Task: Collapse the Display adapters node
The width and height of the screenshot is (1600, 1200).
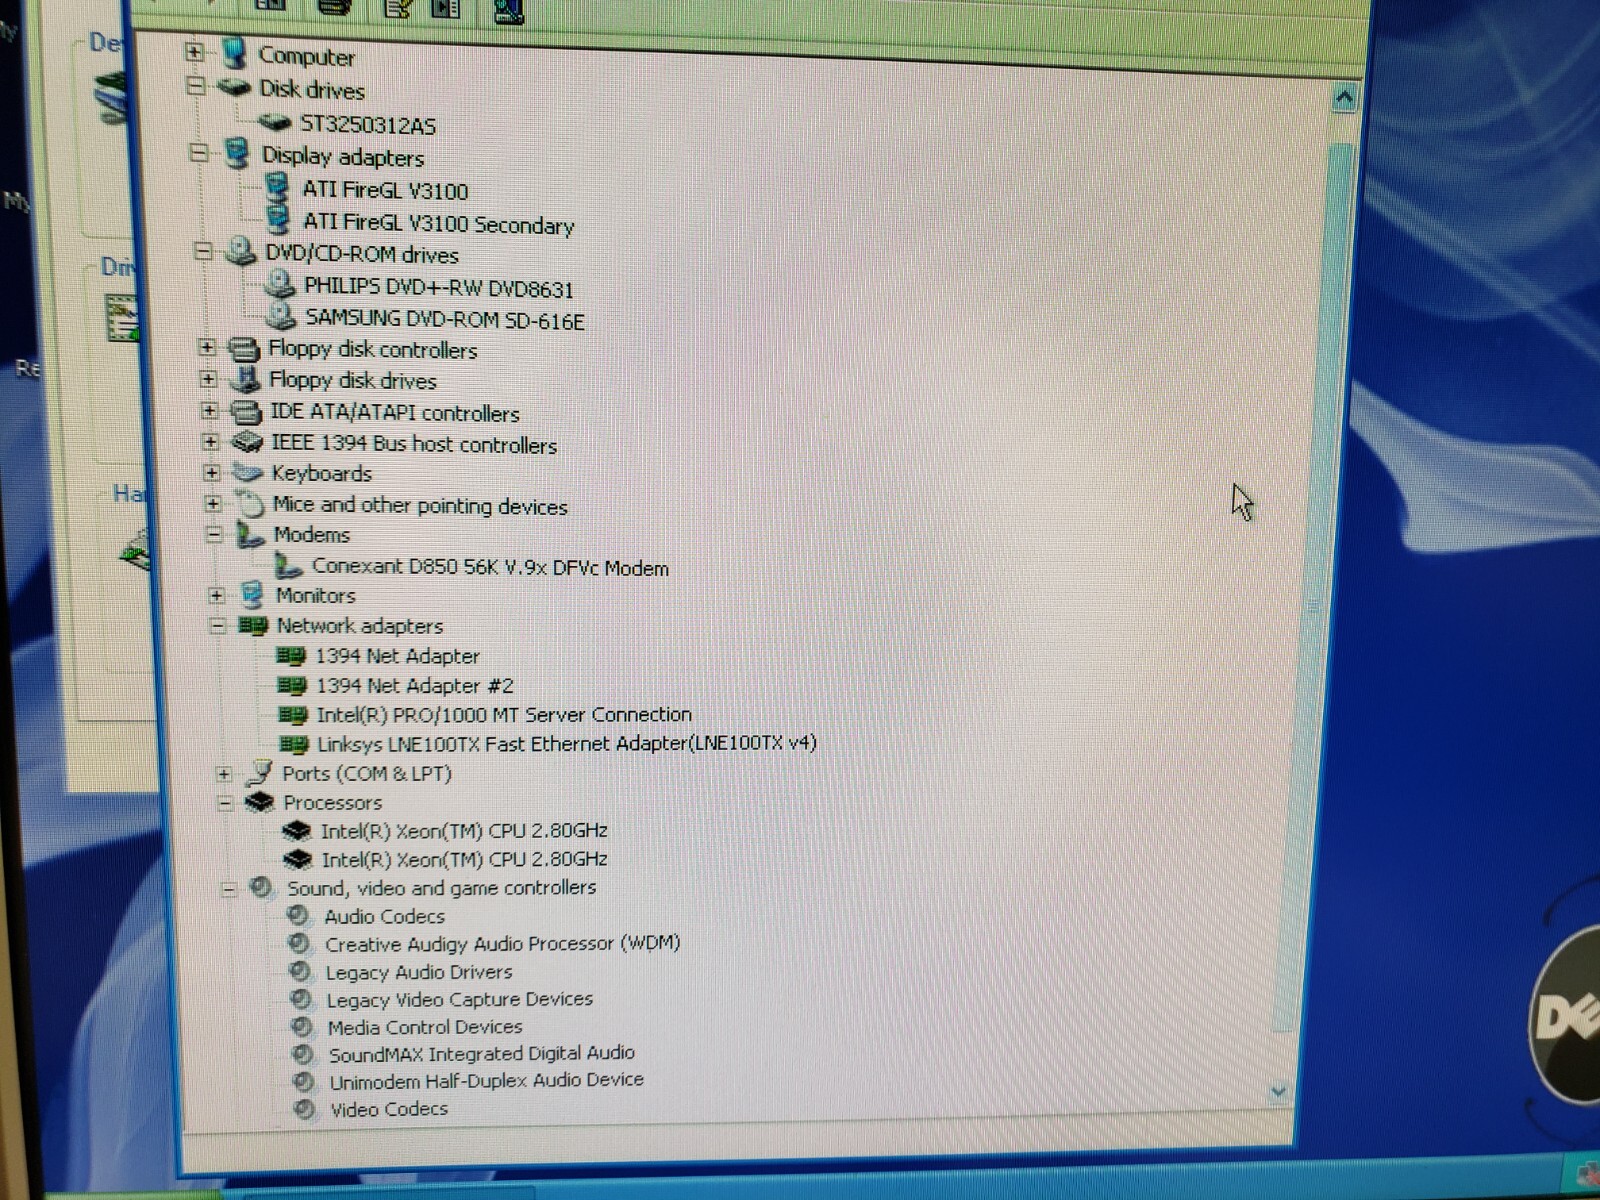Action: point(199,153)
